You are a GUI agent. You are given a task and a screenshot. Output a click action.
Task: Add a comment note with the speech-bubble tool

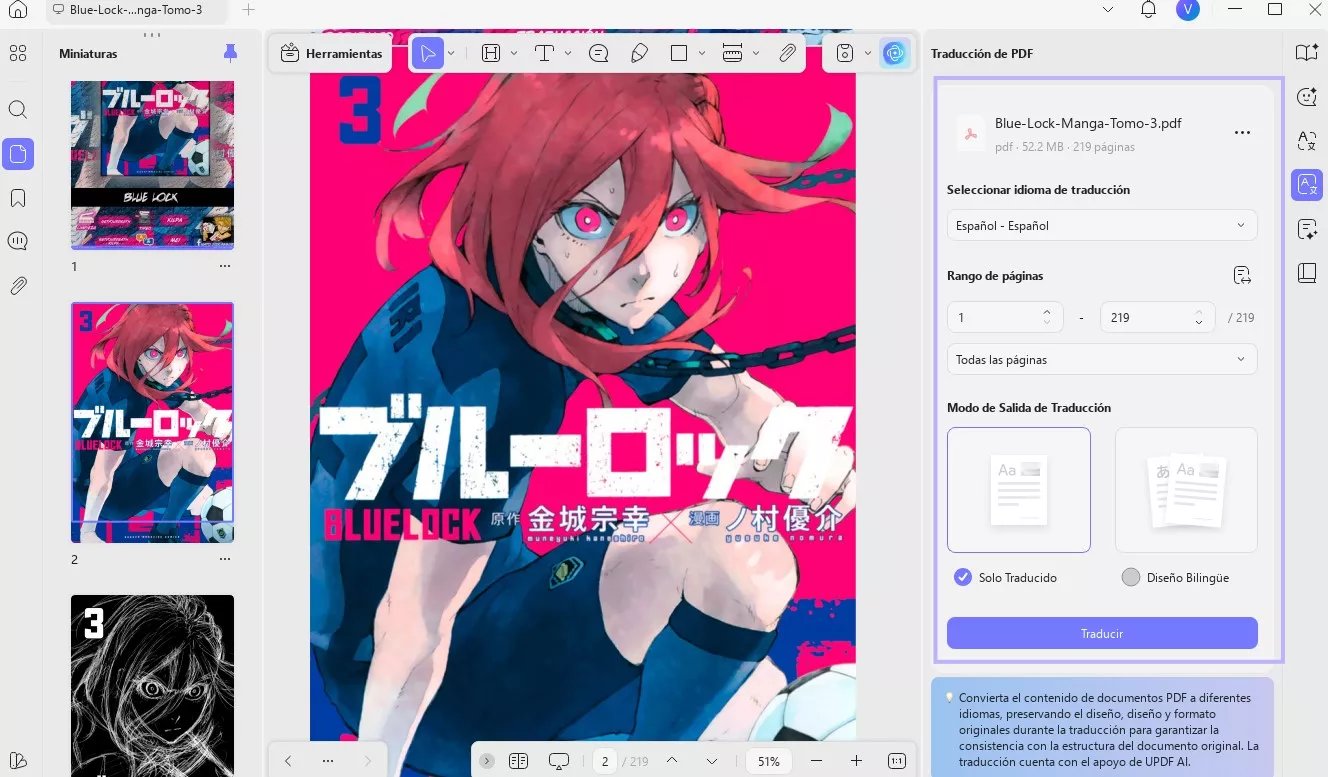[x=599, y=53]
